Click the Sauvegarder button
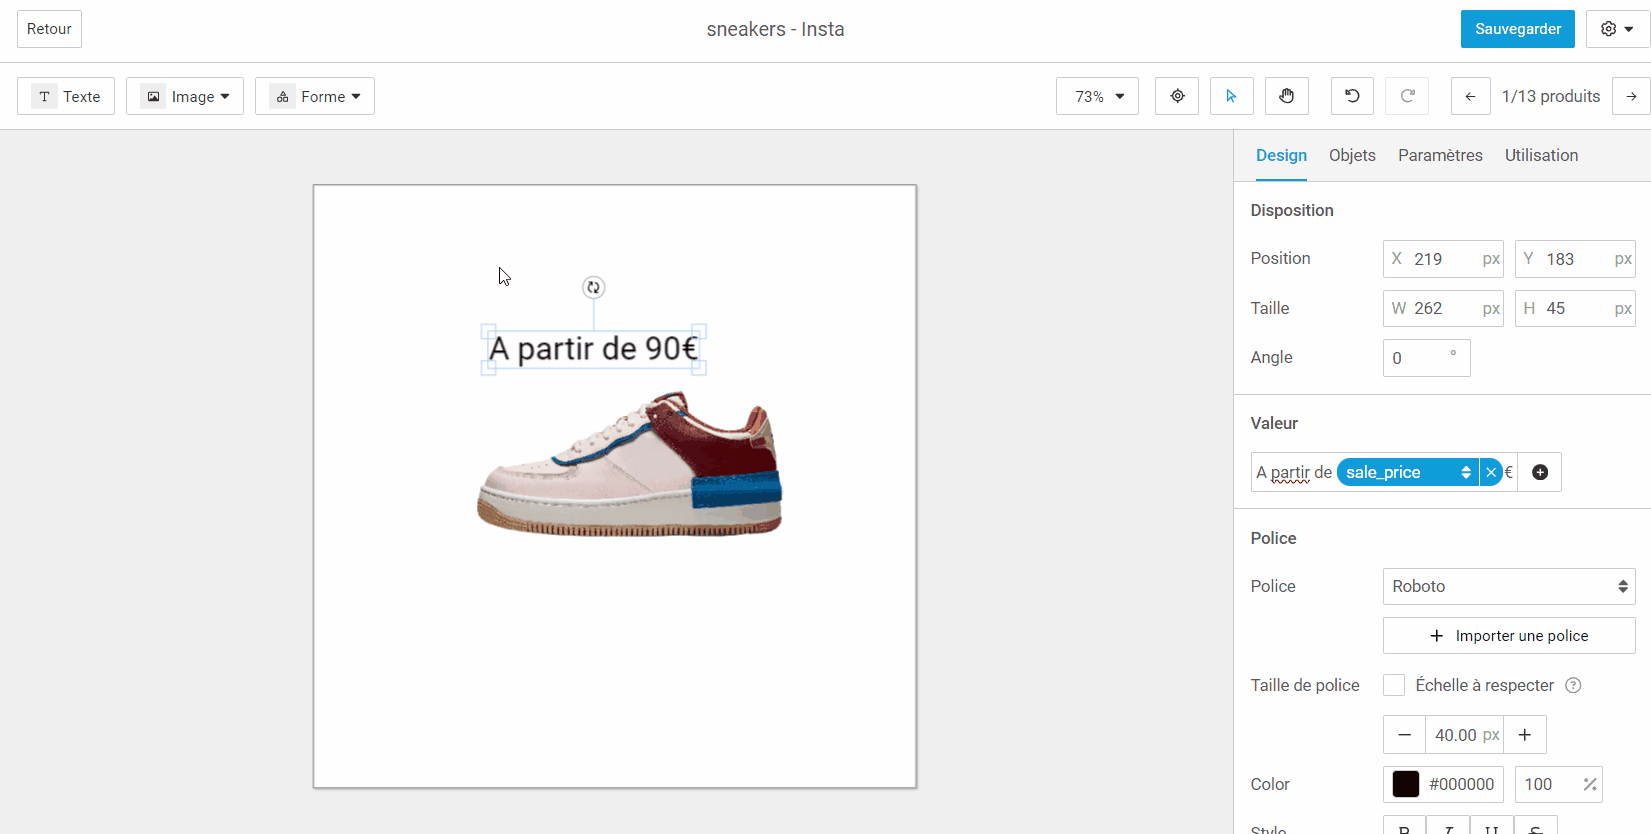1651x834 pixels. click(x=1517, y=29)
